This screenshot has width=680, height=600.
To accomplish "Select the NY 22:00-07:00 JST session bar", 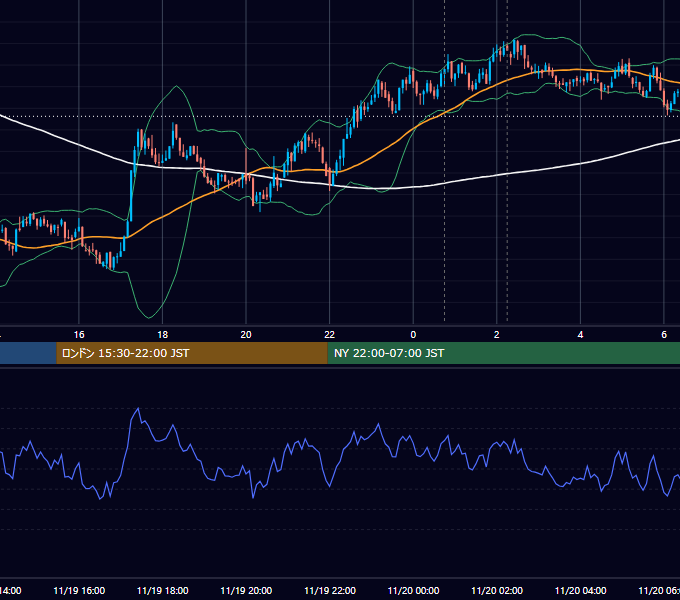I will (503, 353).
